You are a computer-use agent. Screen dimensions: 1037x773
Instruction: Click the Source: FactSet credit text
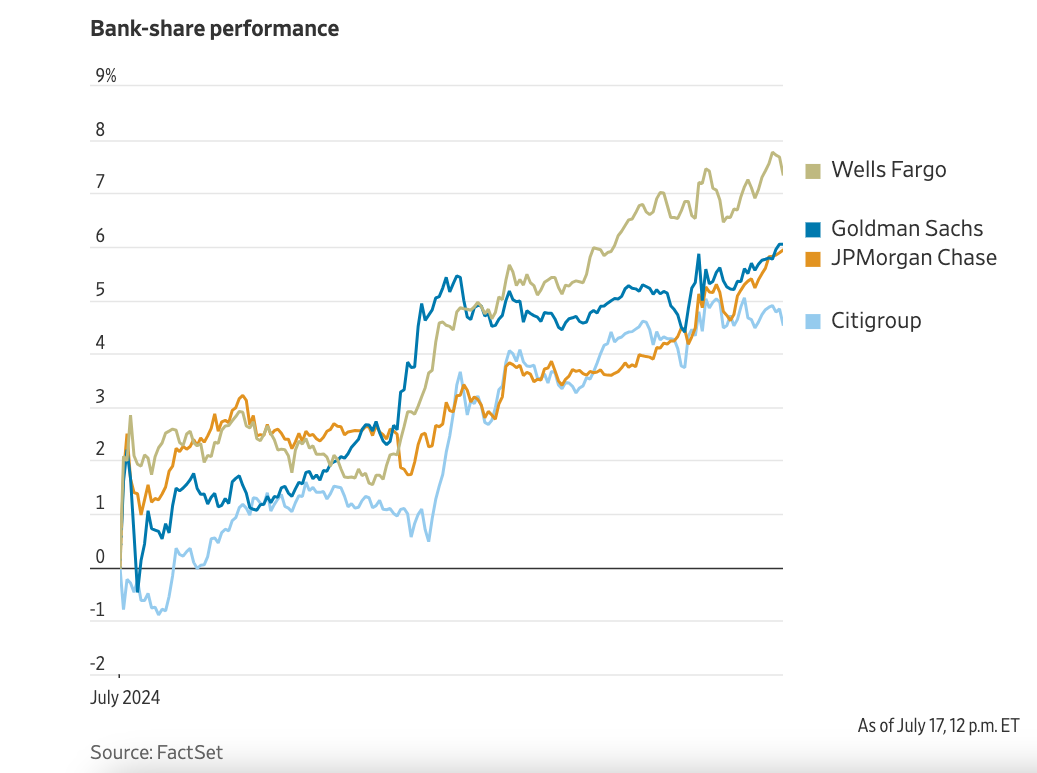coord(157,752)
